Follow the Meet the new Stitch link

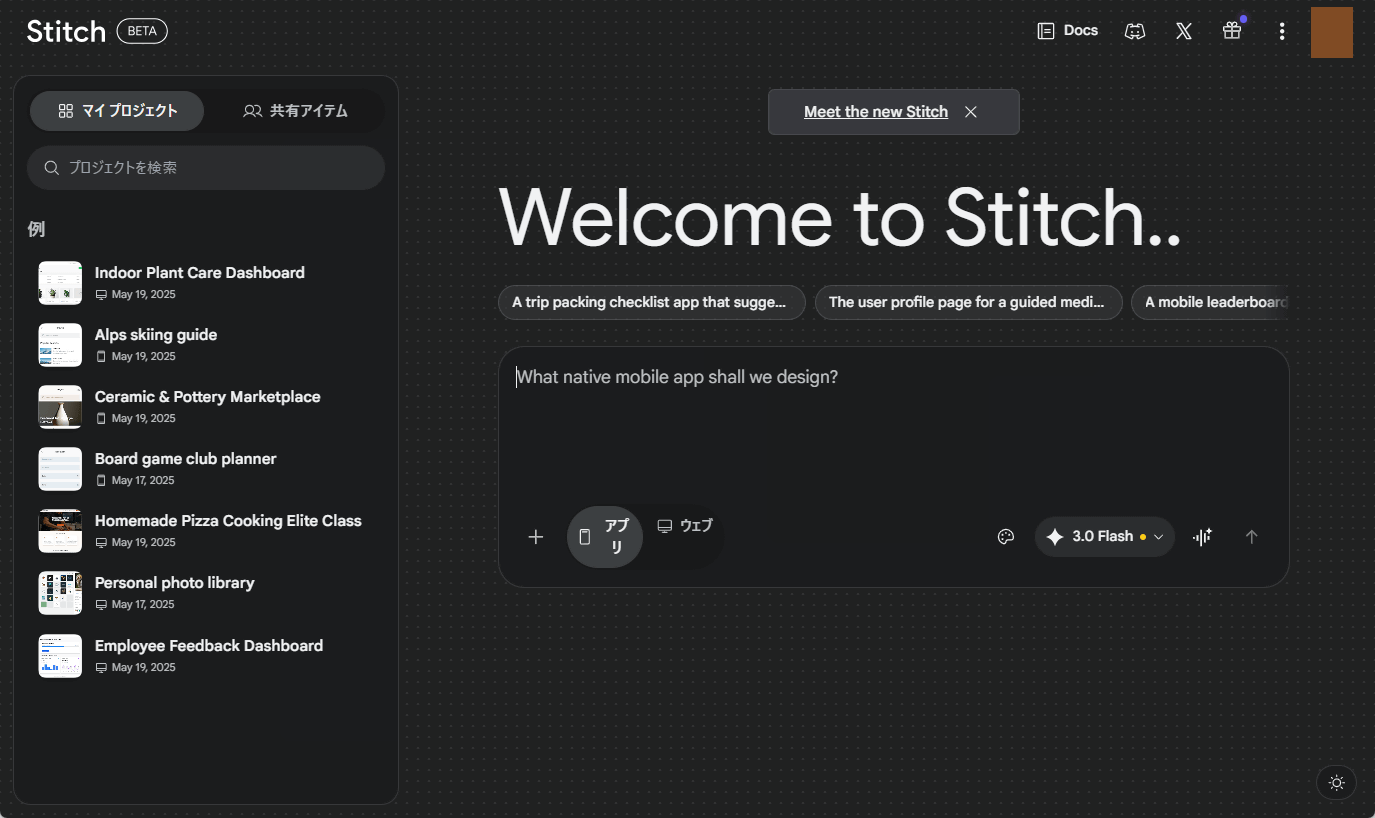(x=876, y=112)
